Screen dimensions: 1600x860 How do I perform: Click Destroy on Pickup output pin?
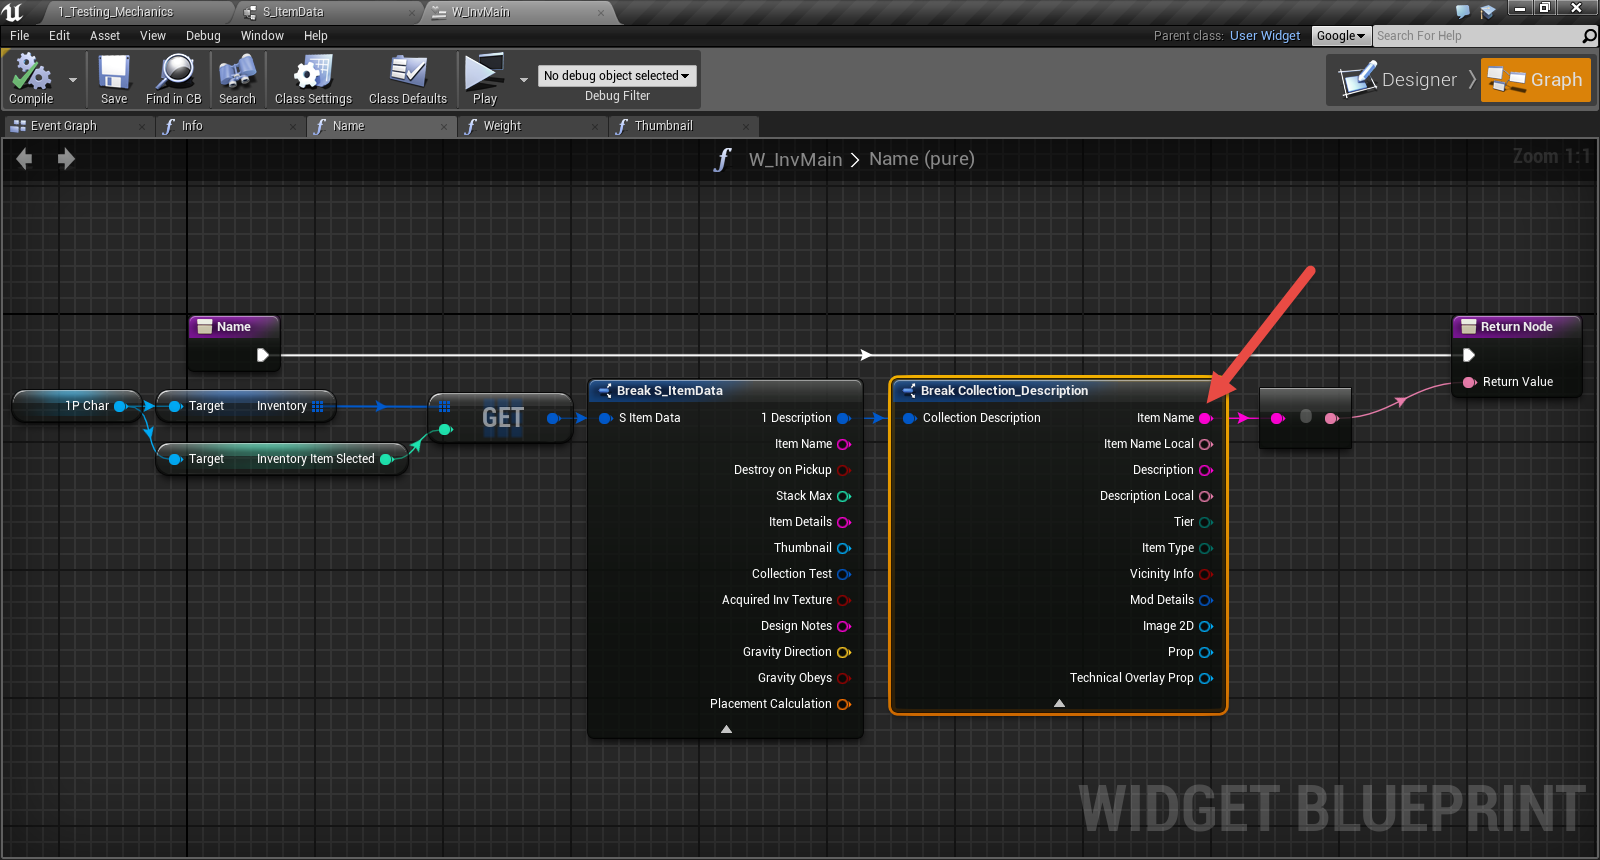(844, 470)
